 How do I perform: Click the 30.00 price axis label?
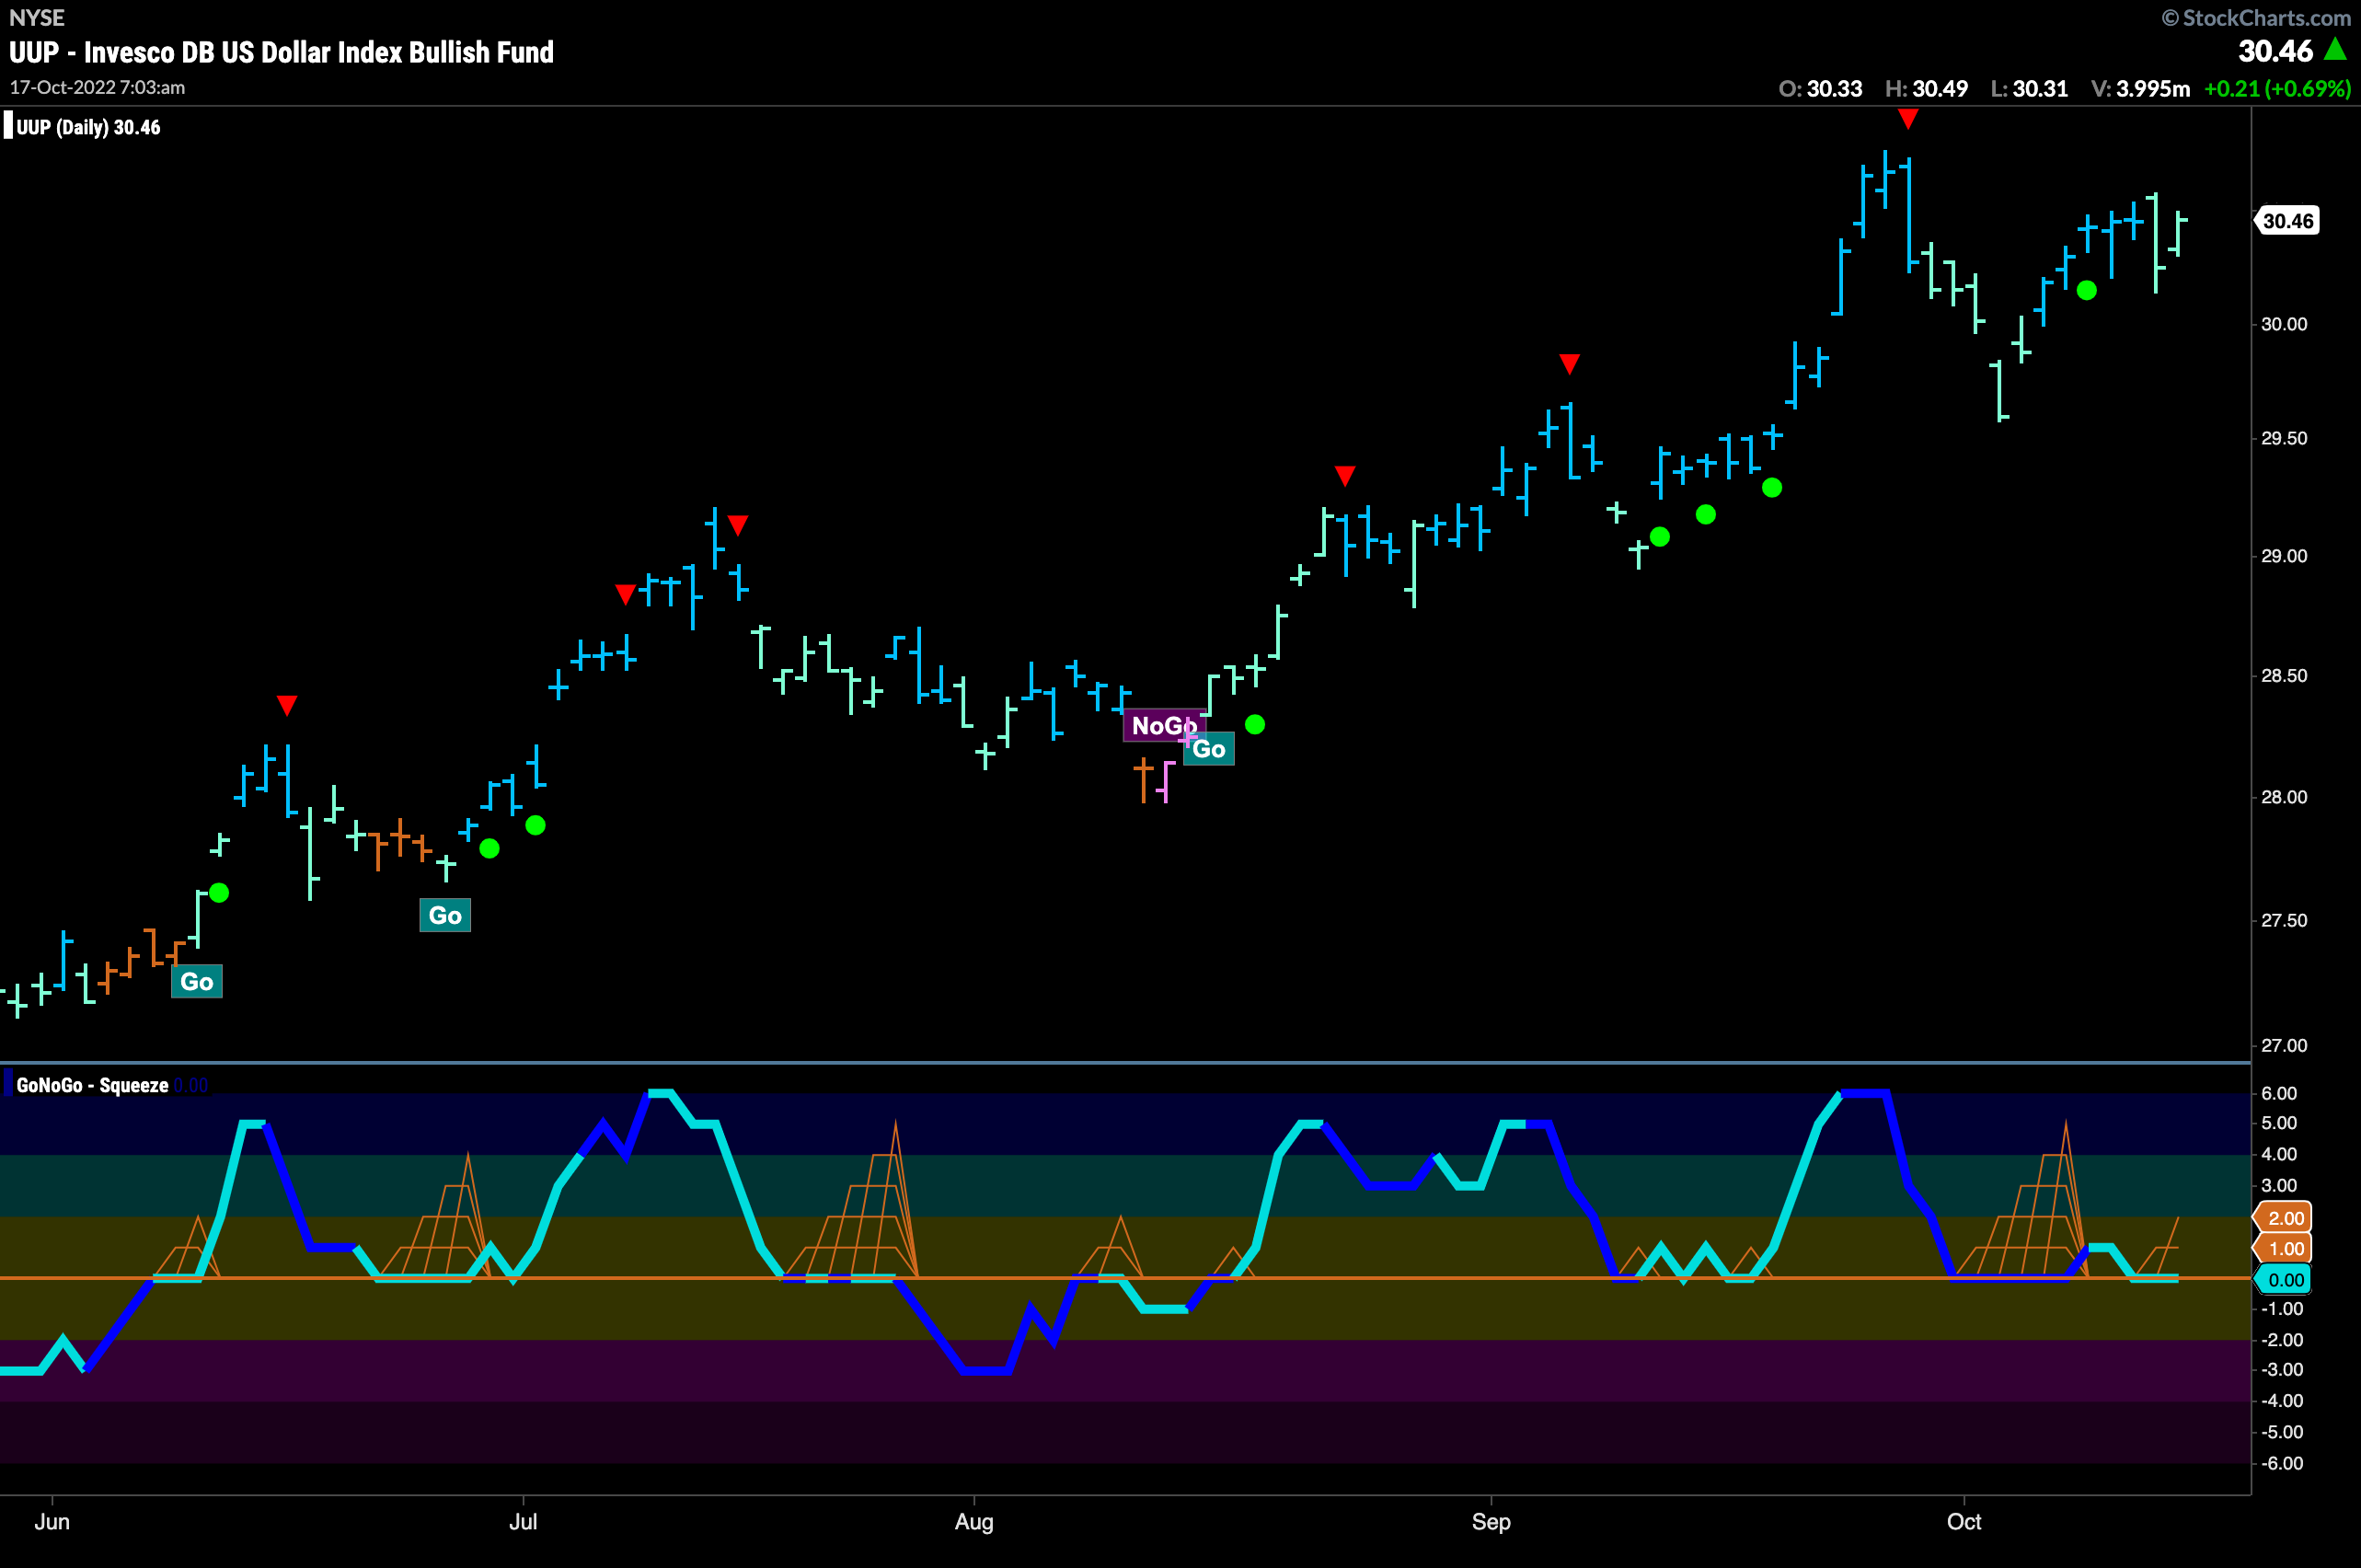pos(2284,324)
